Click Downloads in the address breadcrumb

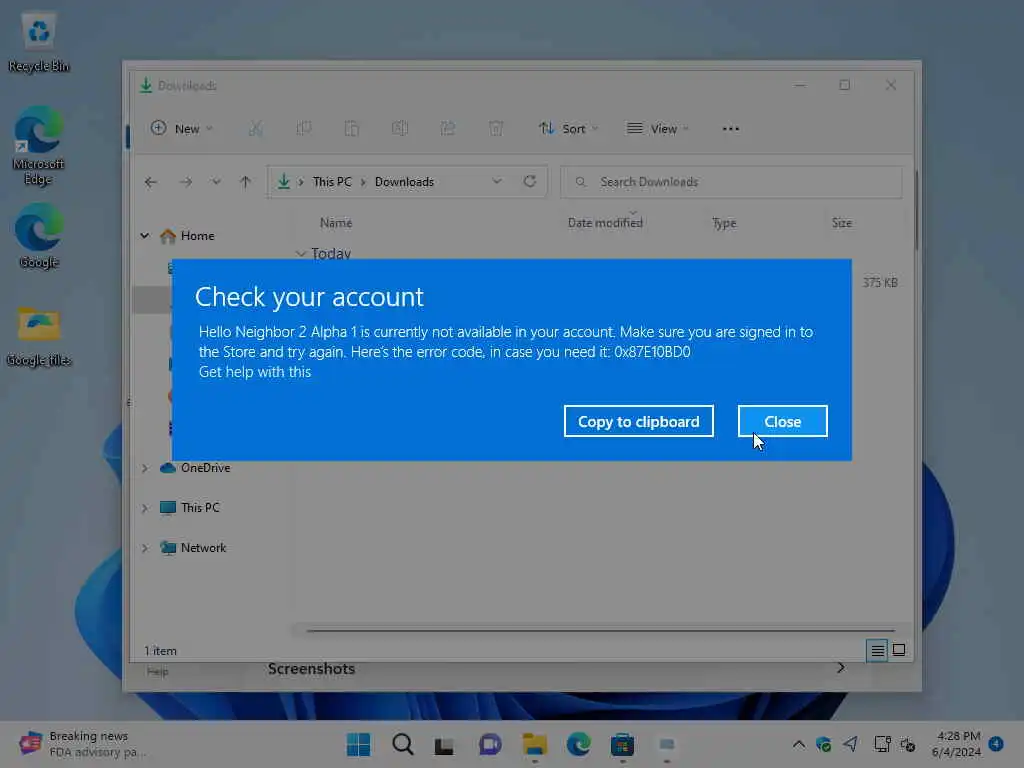coord(404,182)
